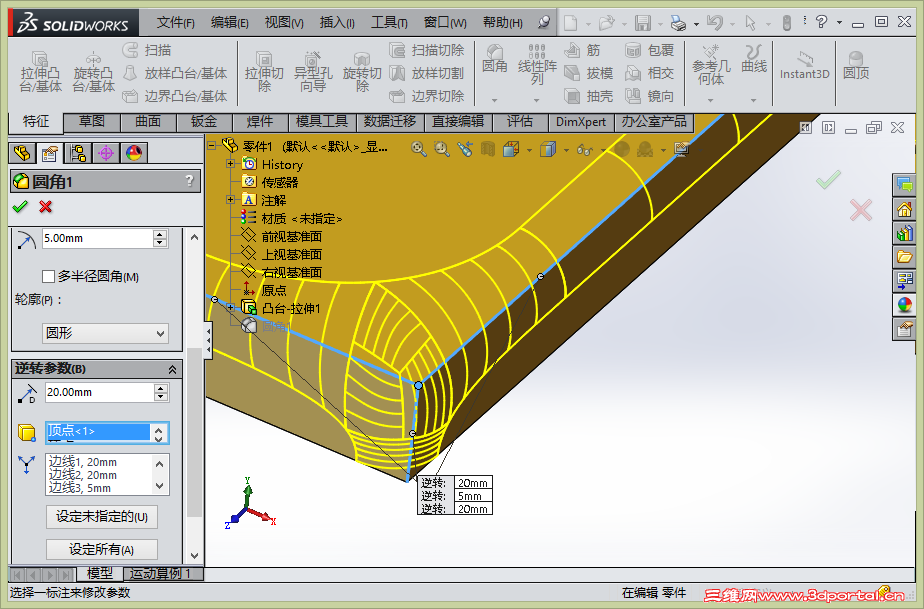
Task: Cancel 圆角1 with the red X
Action: pyautogui.click(x=45, y=207)
